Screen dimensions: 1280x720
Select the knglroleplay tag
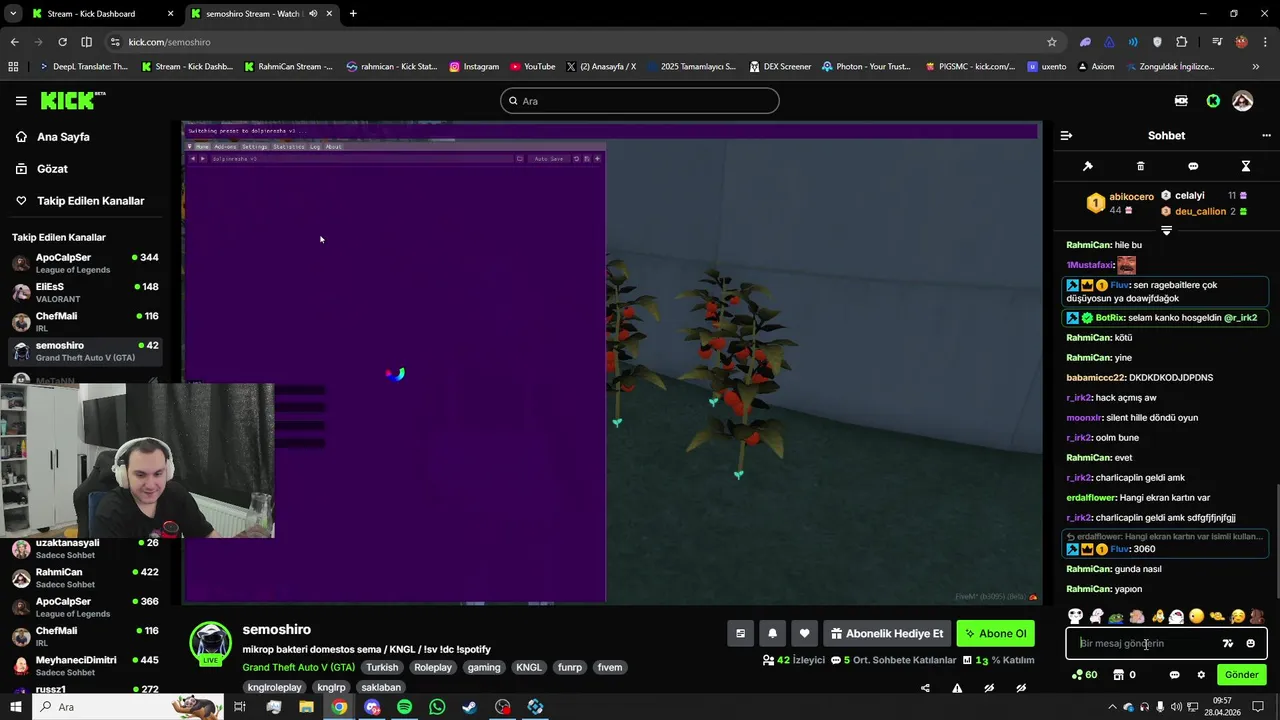point(274,688)
